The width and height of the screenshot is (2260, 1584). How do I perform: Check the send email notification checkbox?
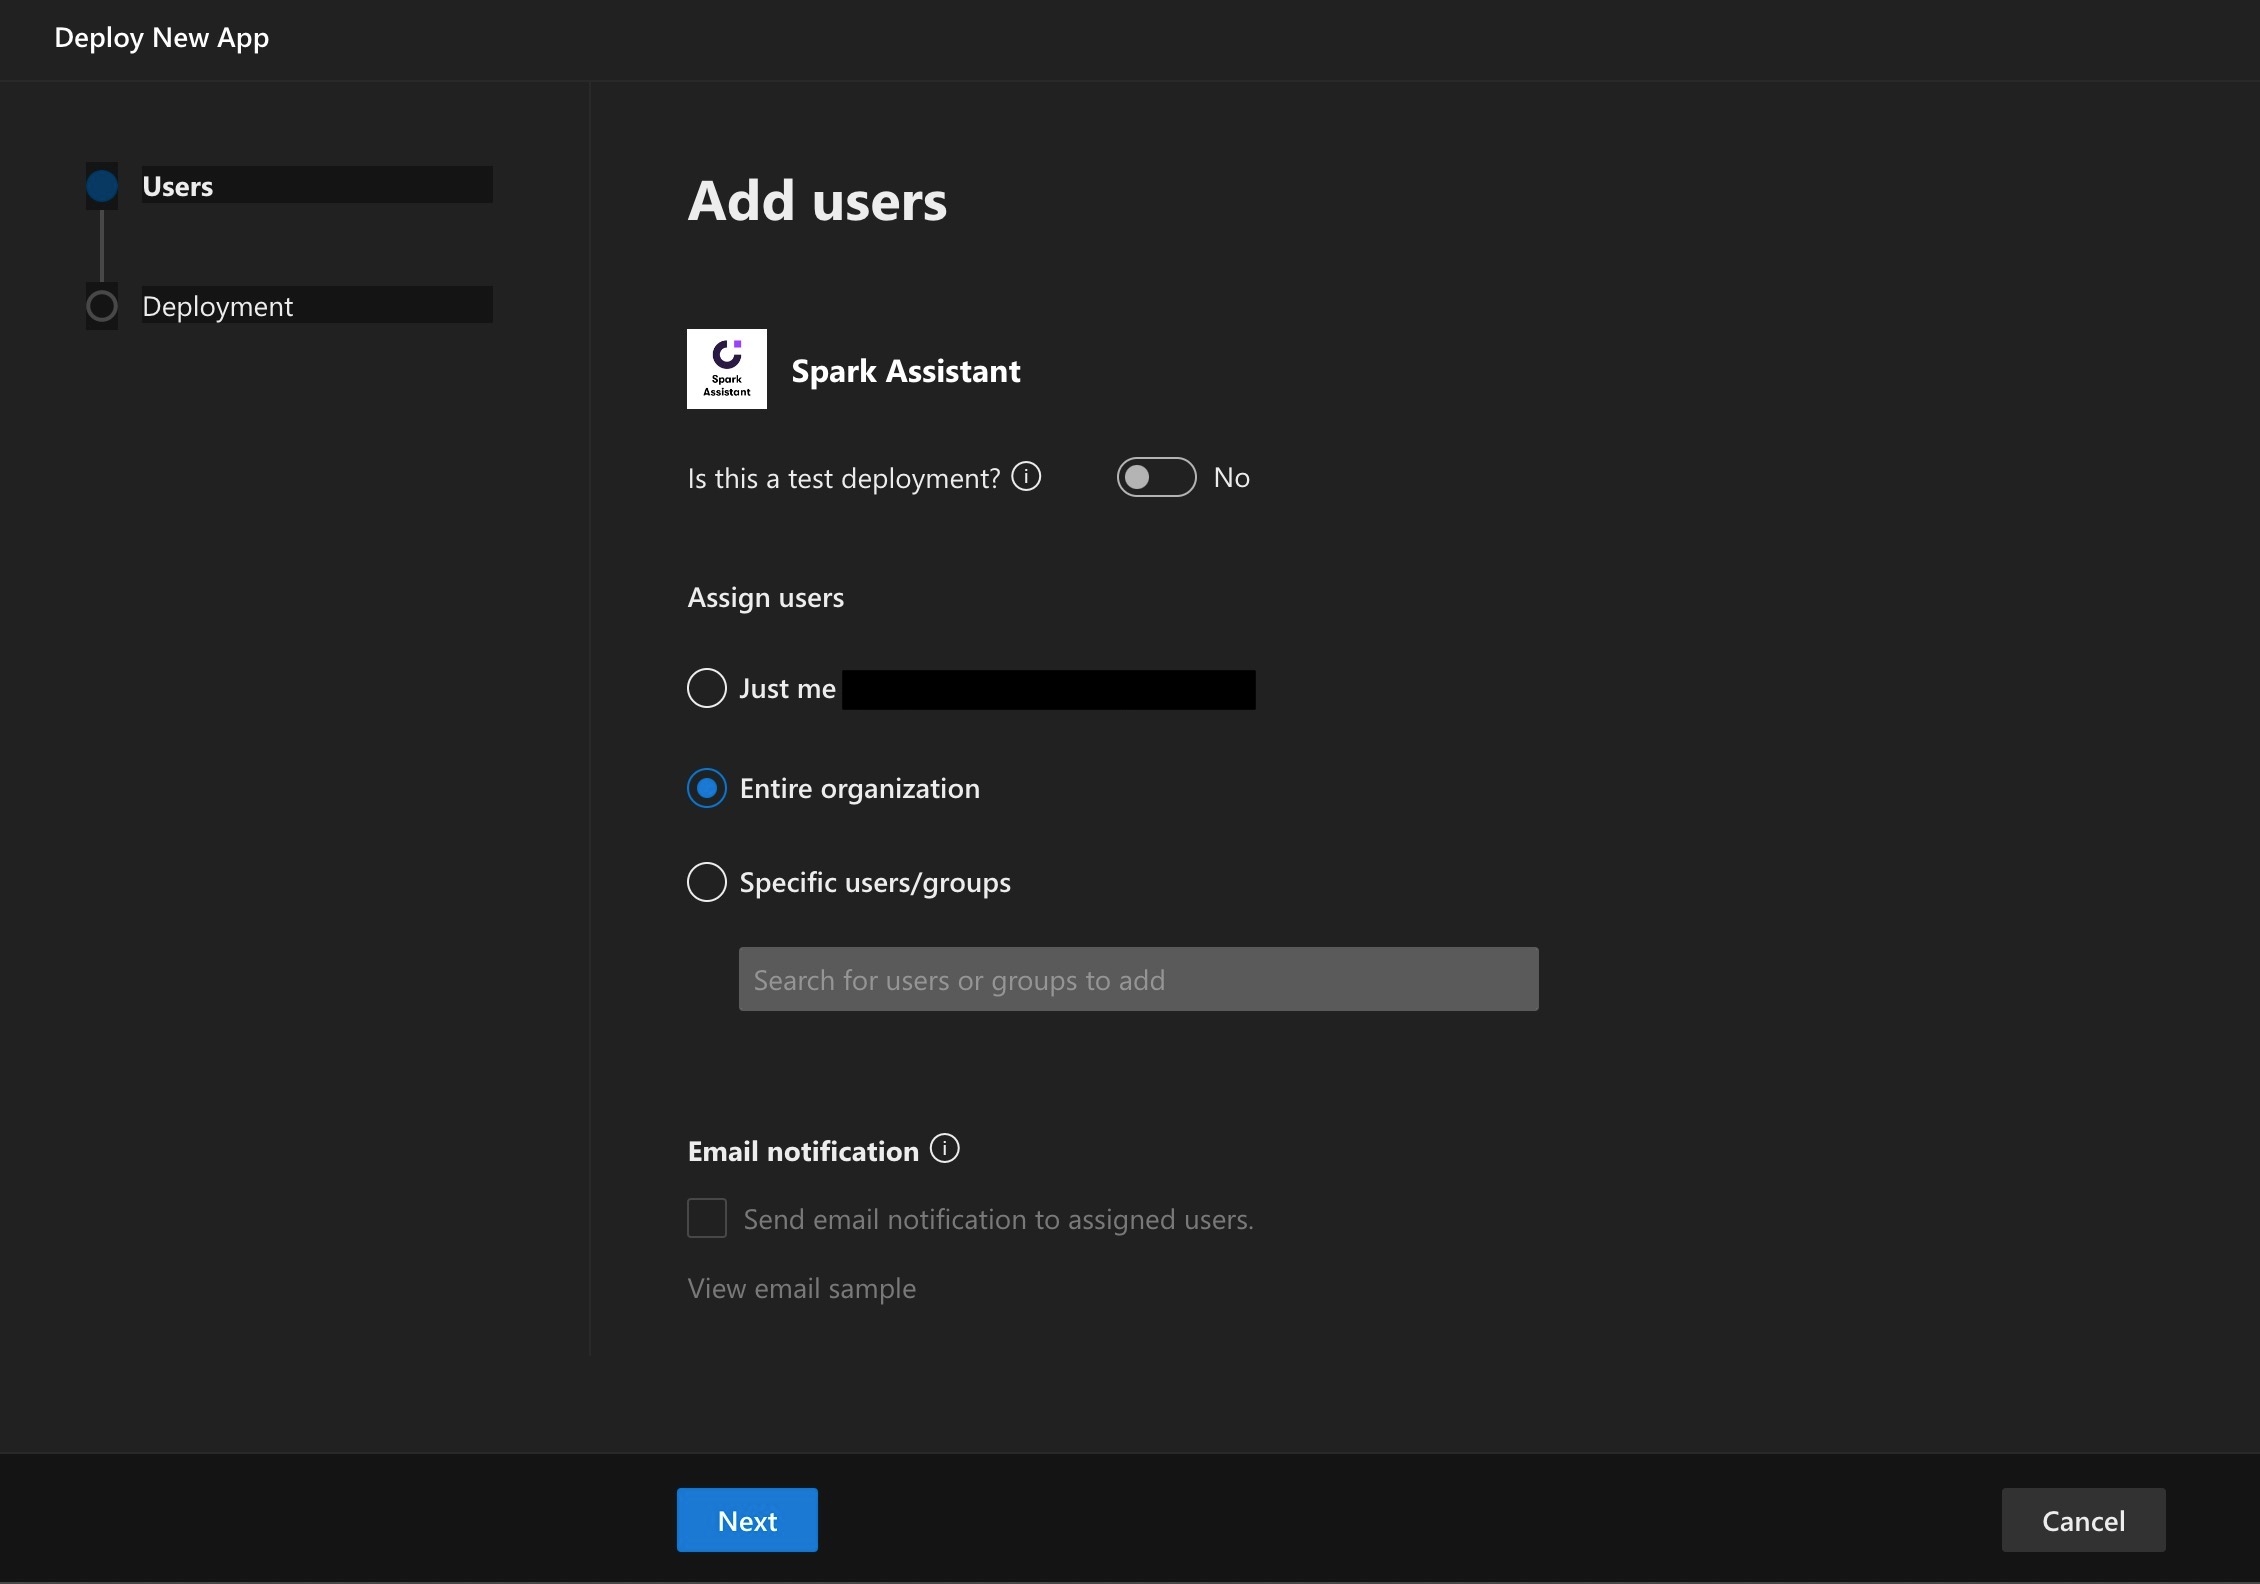(x=706, y=1218)
